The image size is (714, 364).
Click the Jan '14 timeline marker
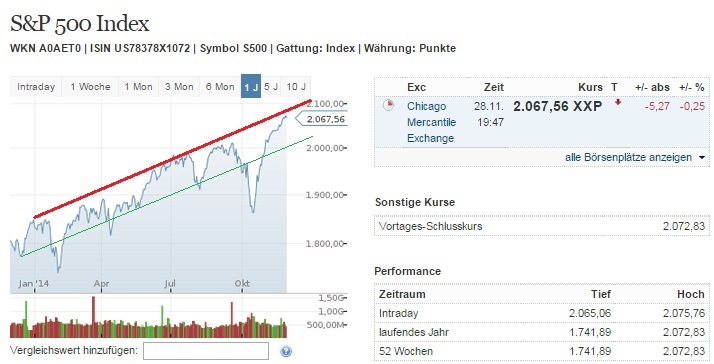tap(34, 283)
